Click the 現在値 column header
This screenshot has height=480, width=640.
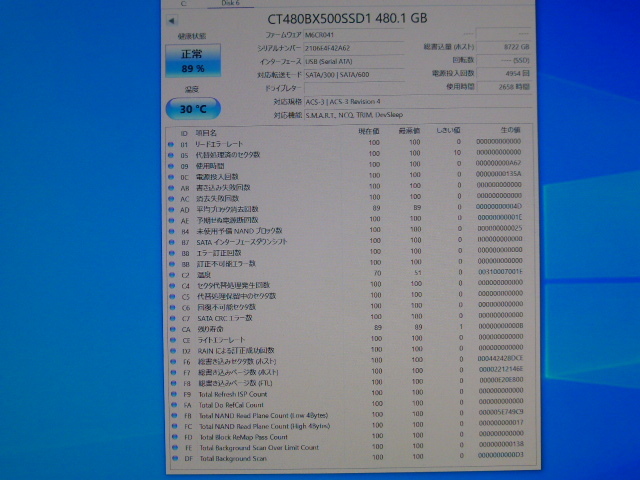point(369,131)
